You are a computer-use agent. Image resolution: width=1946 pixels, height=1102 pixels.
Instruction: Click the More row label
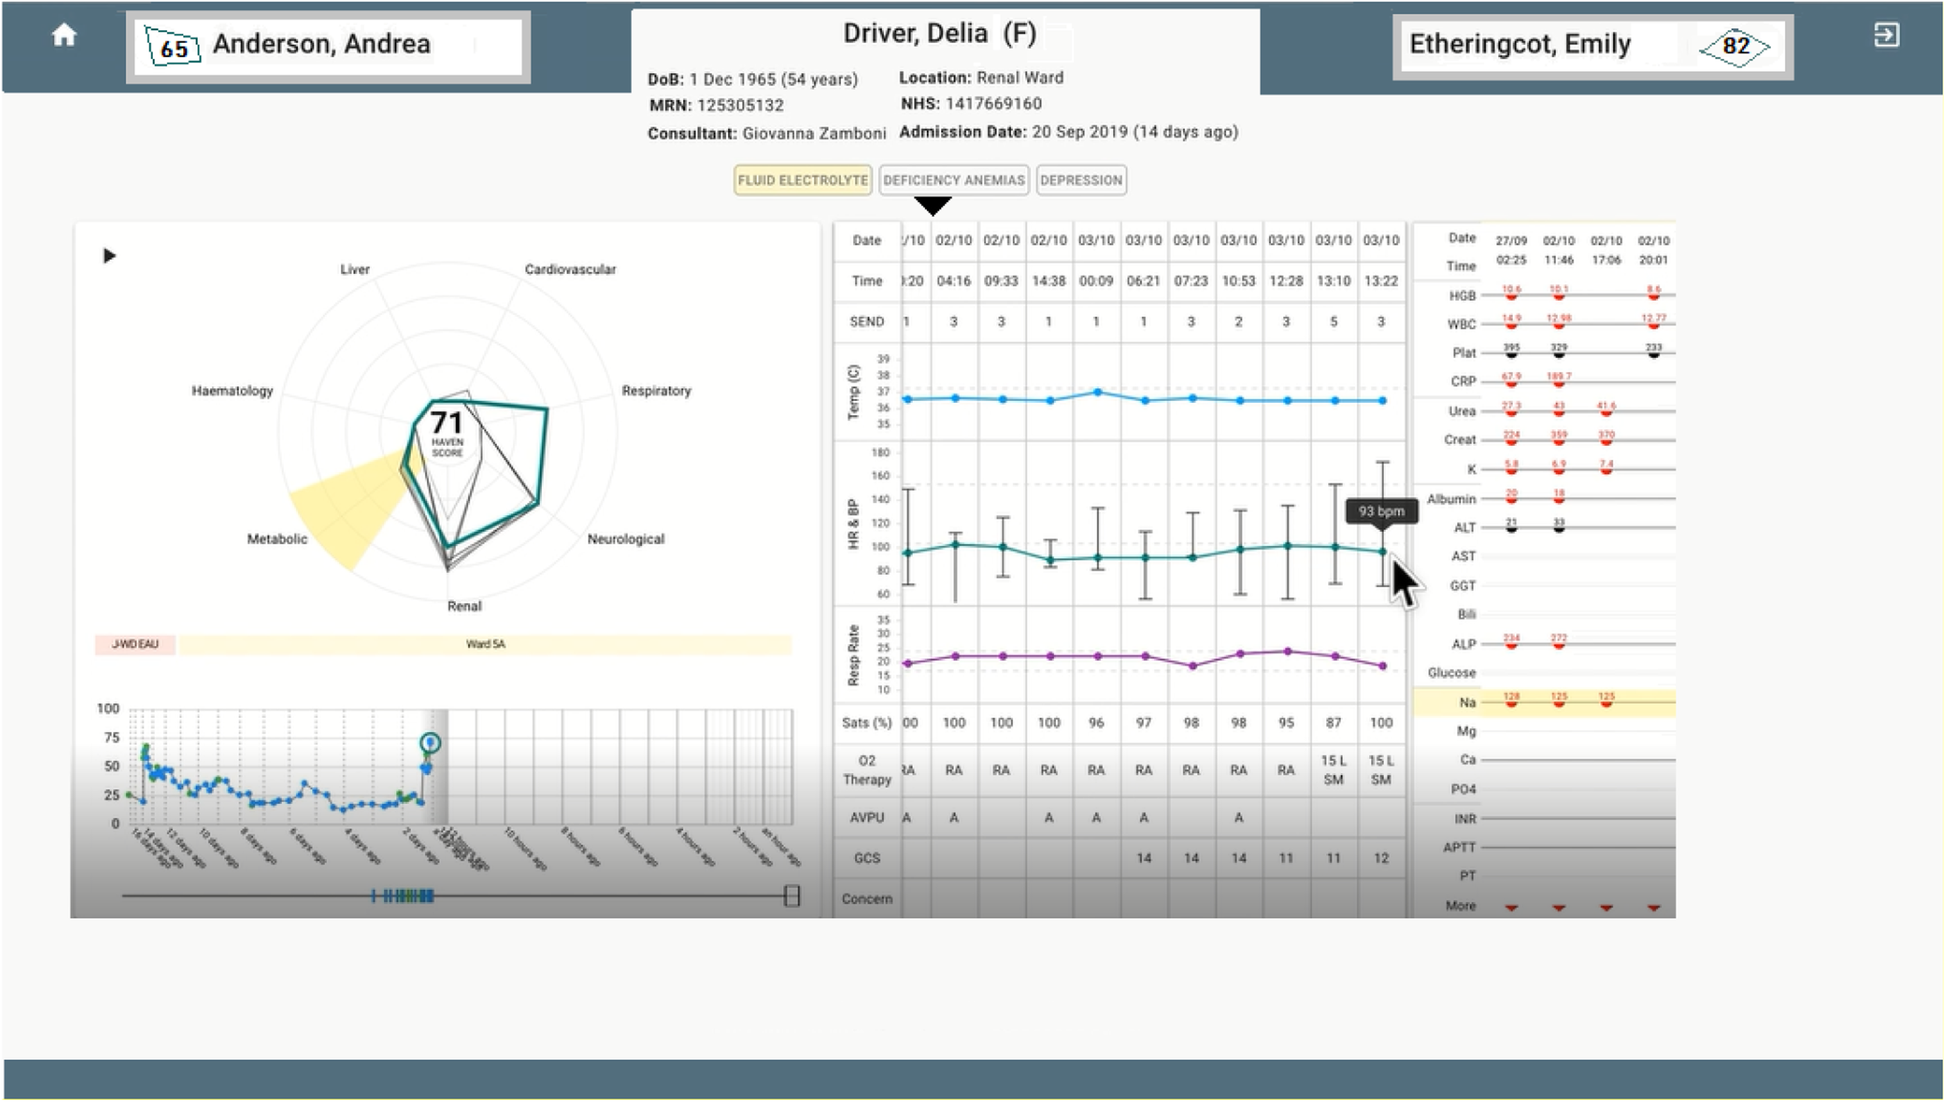point(1460,906)
